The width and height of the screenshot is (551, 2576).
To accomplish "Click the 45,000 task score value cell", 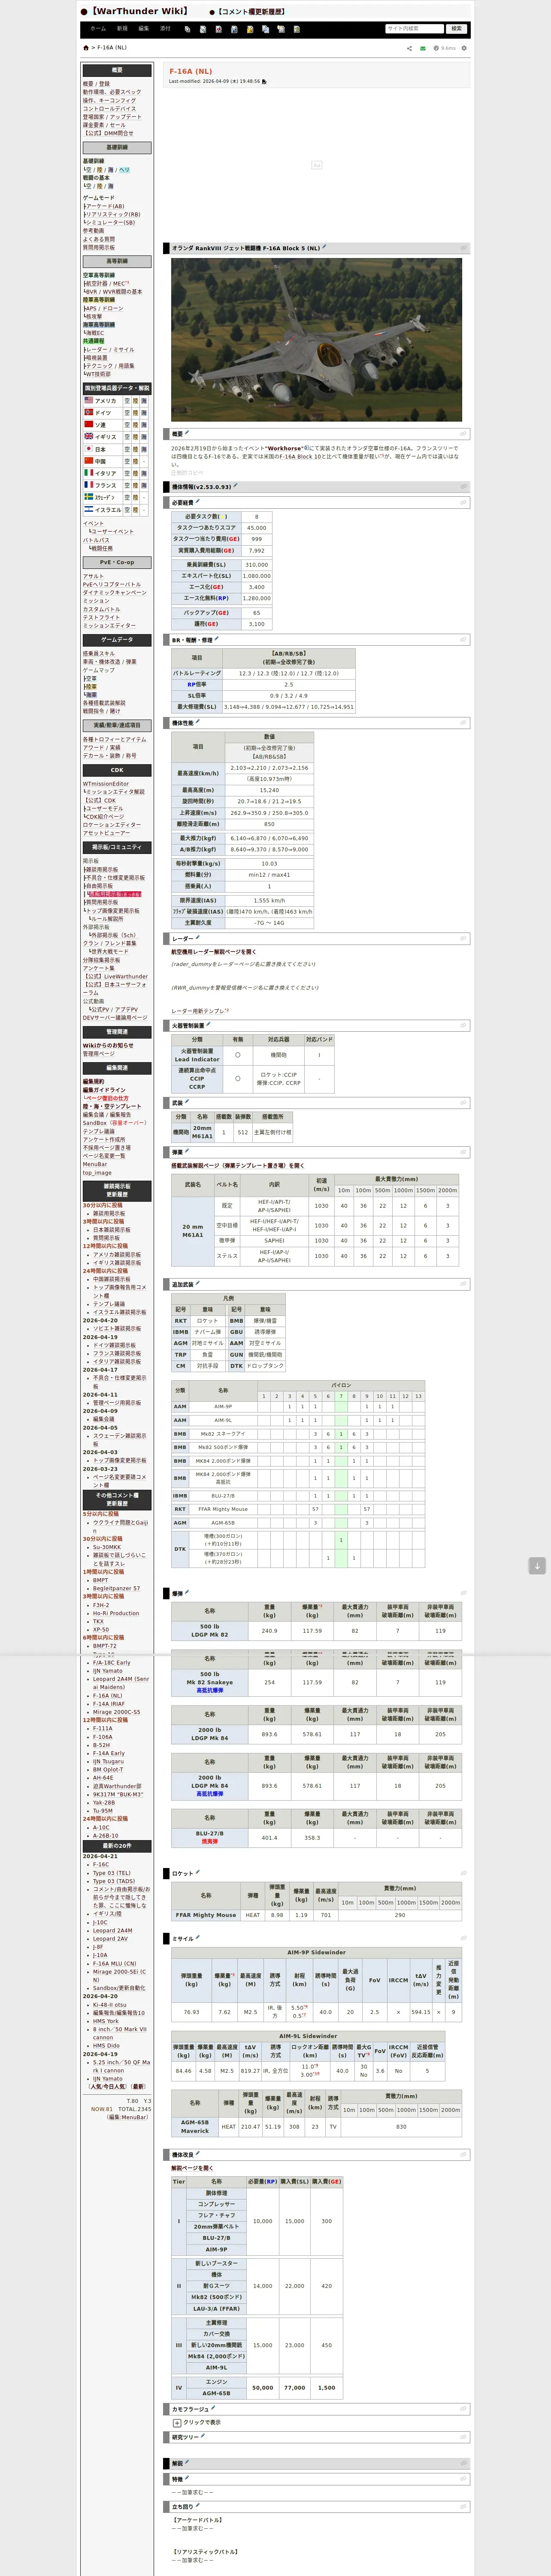I will click(256, 528).
